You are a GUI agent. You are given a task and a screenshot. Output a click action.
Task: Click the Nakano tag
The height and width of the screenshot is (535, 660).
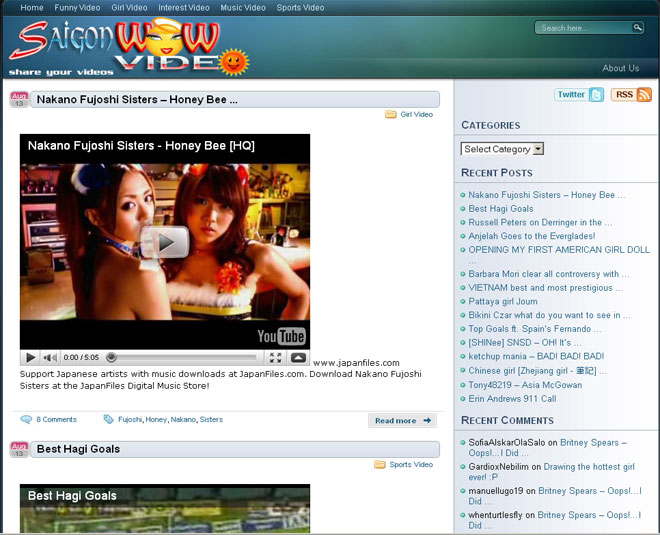click(183, 419)
